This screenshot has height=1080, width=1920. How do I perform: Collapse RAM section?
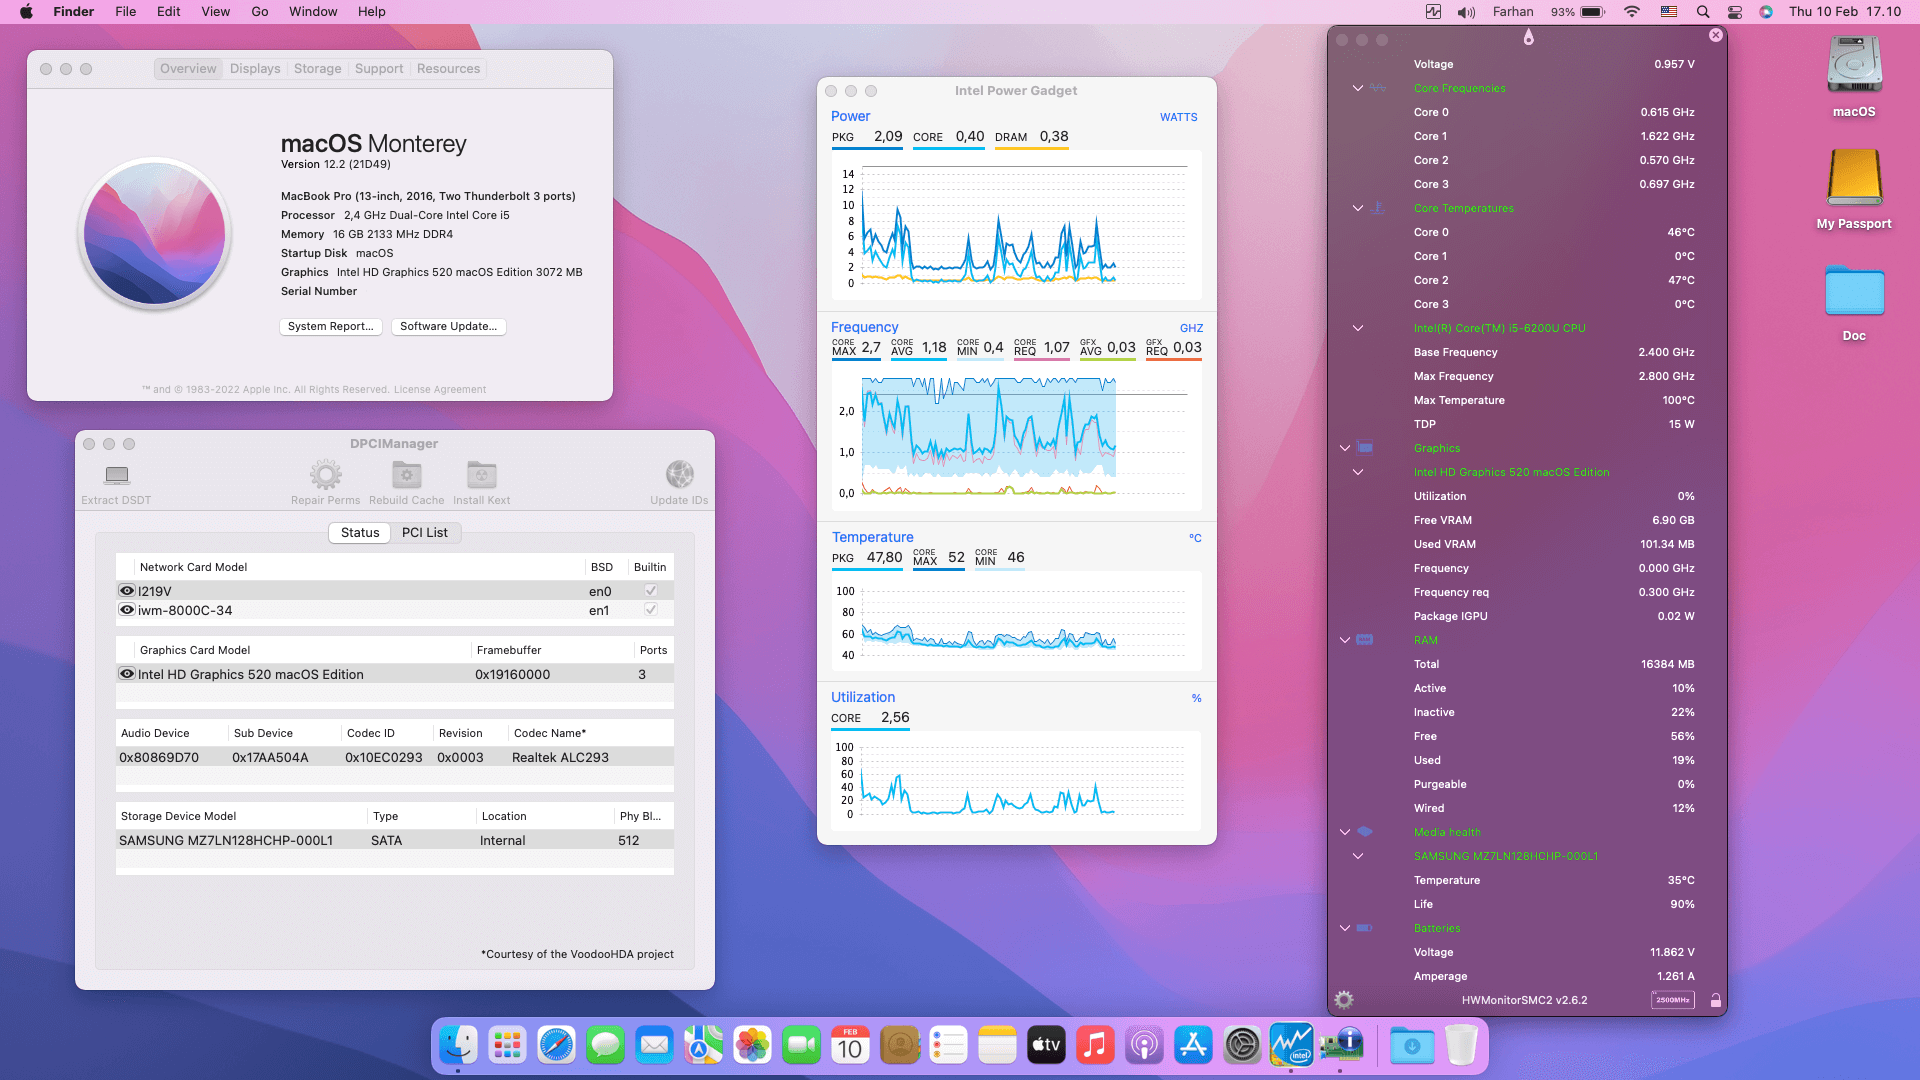point(1345,640)
